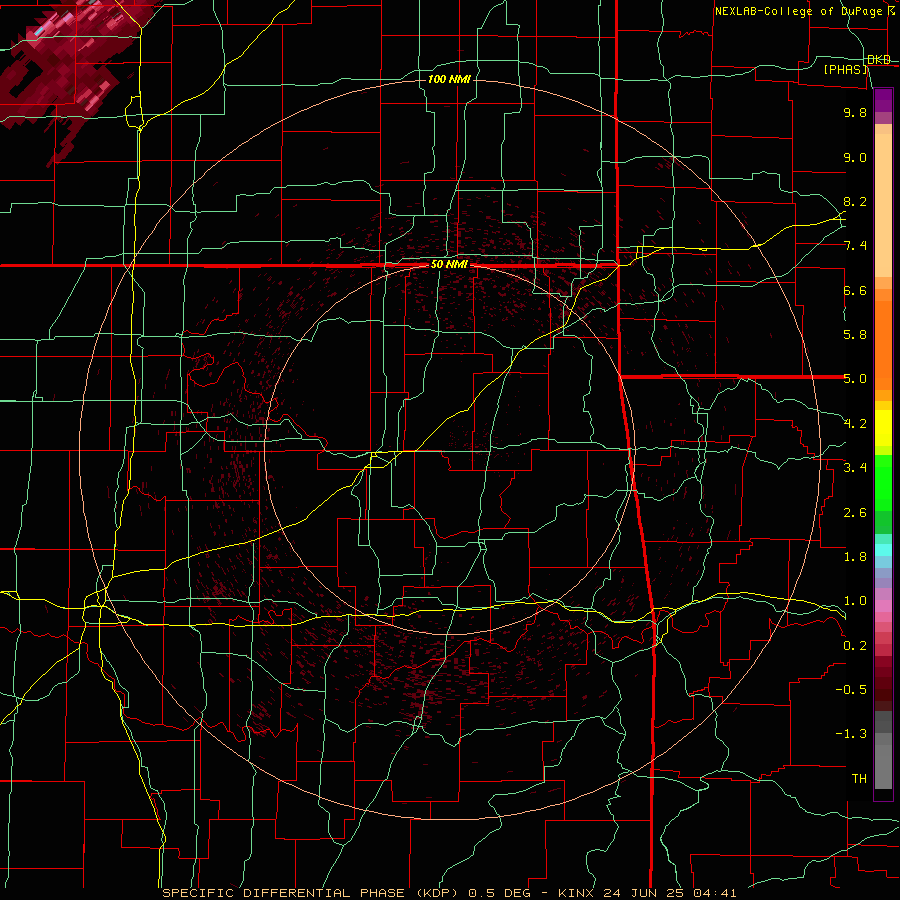The height and width of the screenshot is (900, 900).
Task: Select the dark orange segment of the color bar
Action: (883, 346)
